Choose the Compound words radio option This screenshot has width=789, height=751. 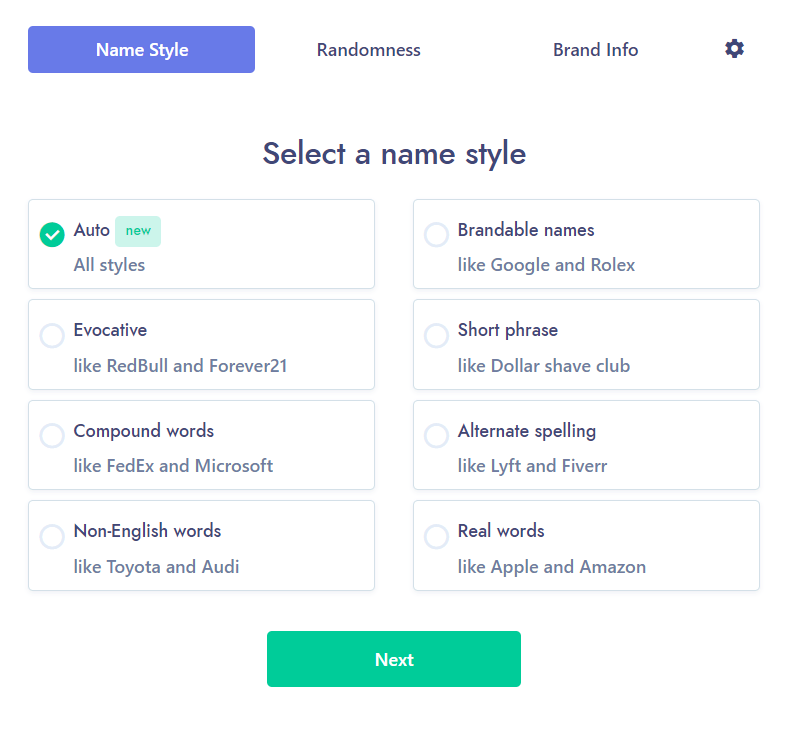click(52, 436)
